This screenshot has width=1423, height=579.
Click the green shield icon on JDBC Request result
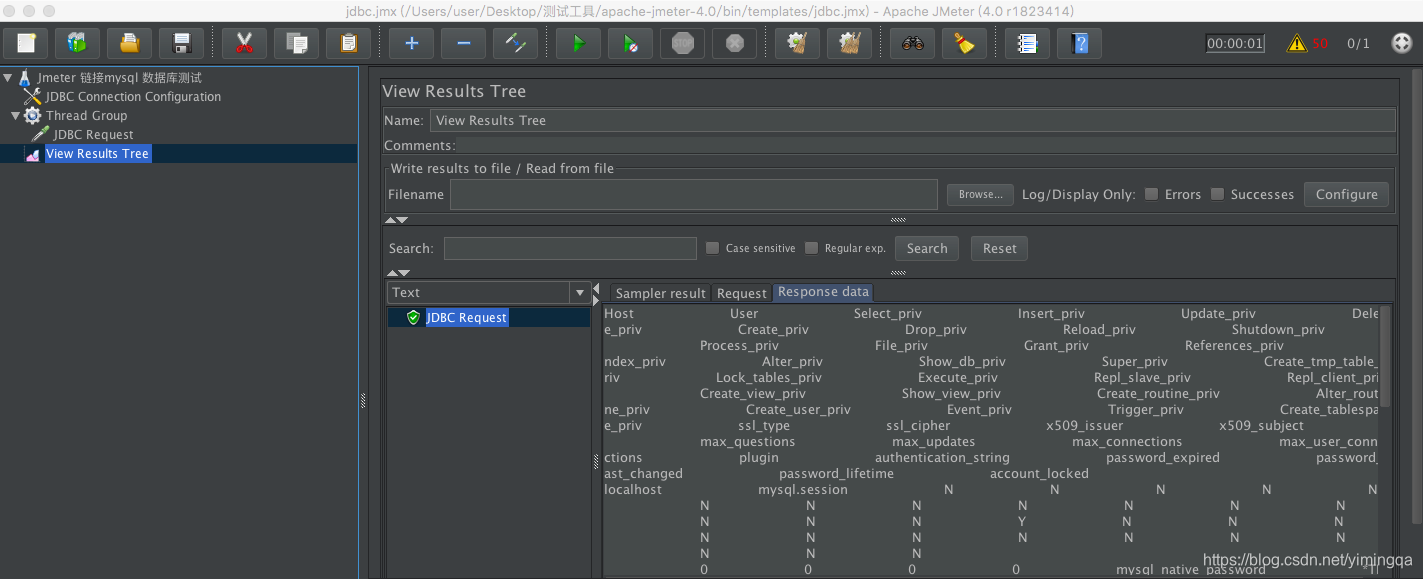click(413, 317)
